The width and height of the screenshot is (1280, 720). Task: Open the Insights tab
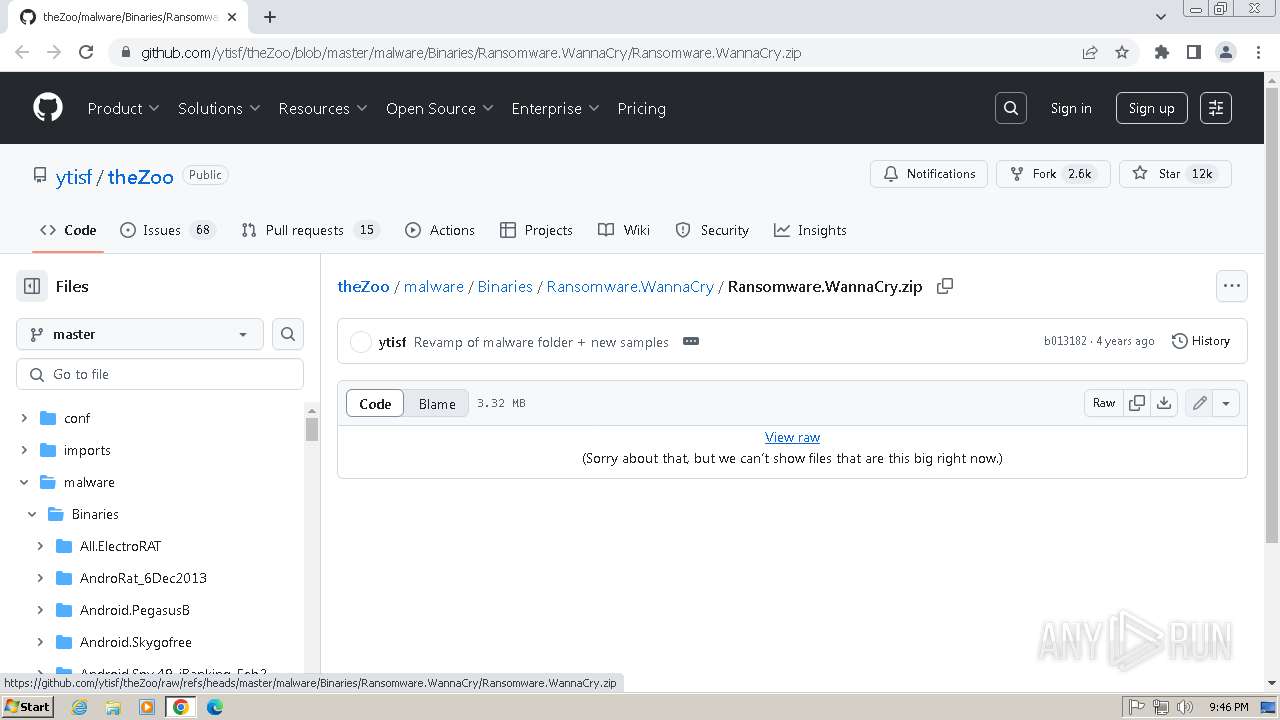[x=810, y=230]
